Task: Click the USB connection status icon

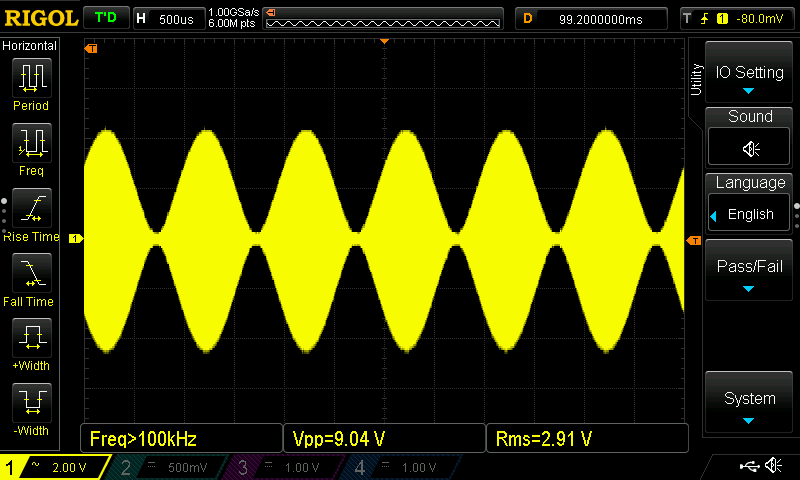Action: pyautogui.click(x=749, y=466)
